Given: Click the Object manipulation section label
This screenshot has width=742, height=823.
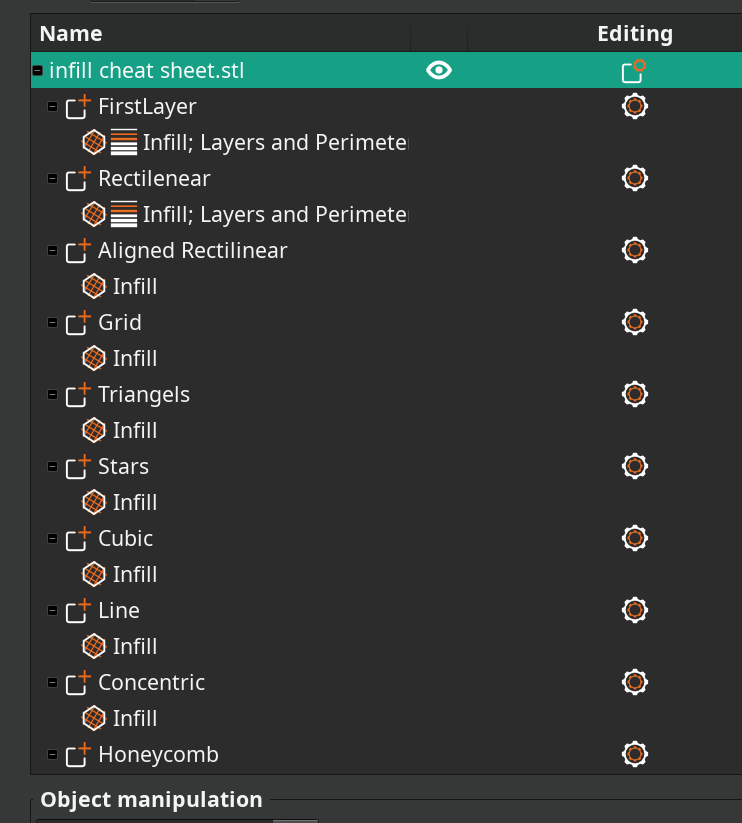Looking at the screenshot, I should pos(150,799).
